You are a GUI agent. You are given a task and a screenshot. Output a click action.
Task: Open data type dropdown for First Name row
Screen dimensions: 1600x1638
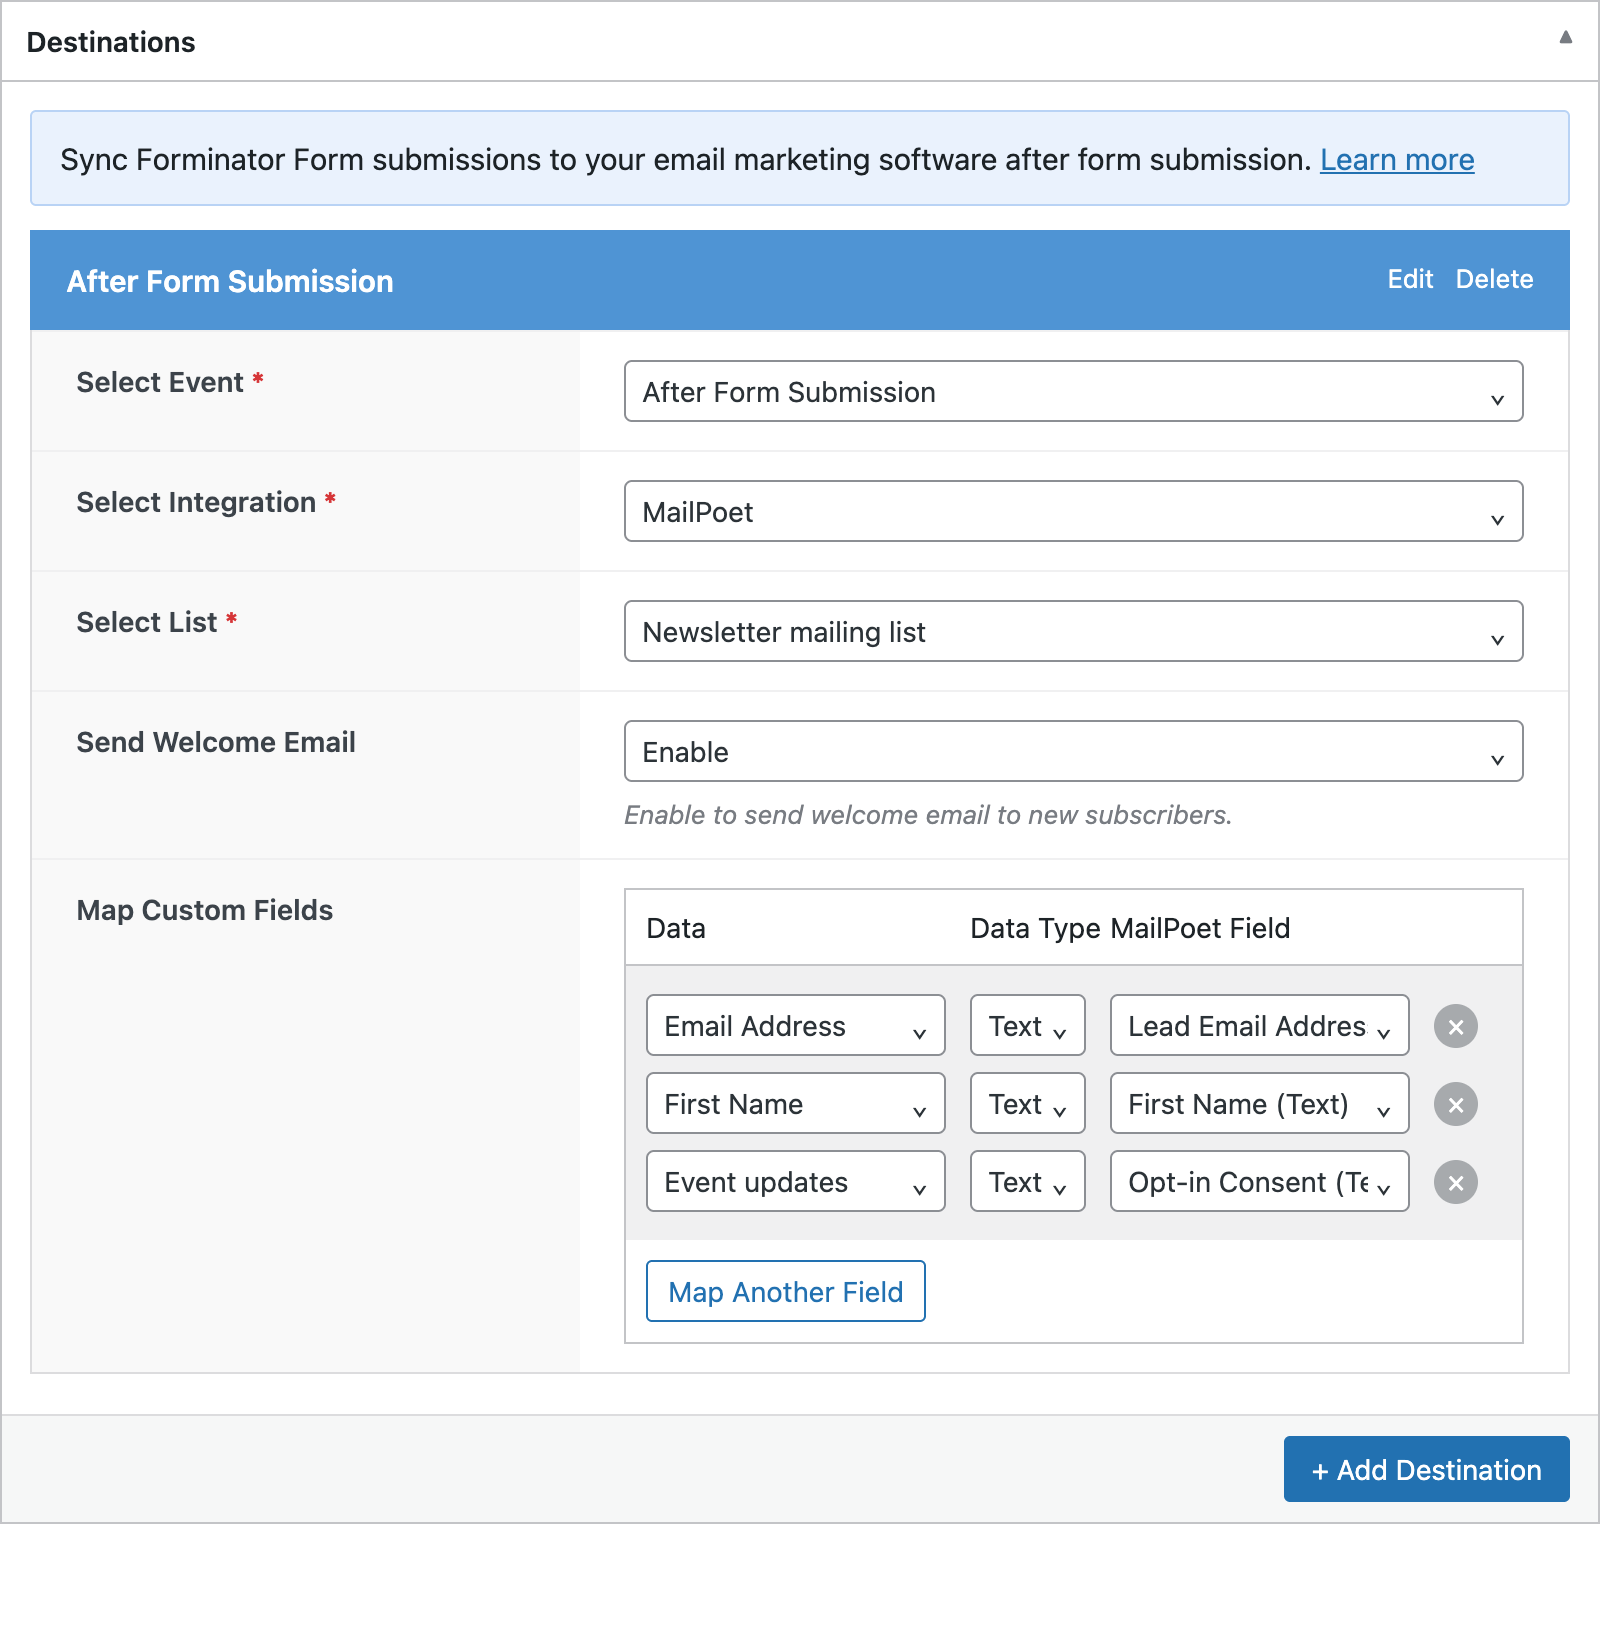tap(1027, 1103)
